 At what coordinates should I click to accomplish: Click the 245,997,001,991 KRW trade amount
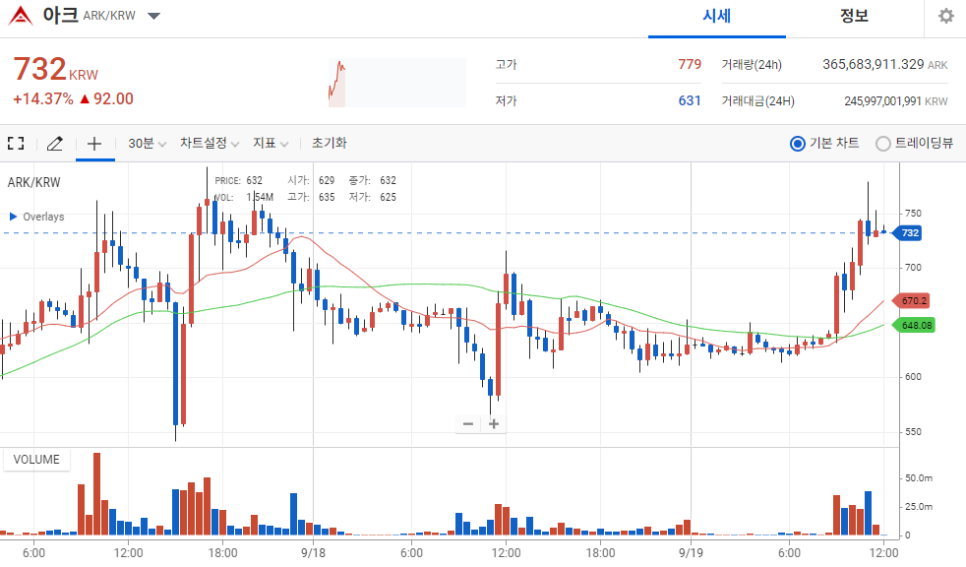coord(895,101)
